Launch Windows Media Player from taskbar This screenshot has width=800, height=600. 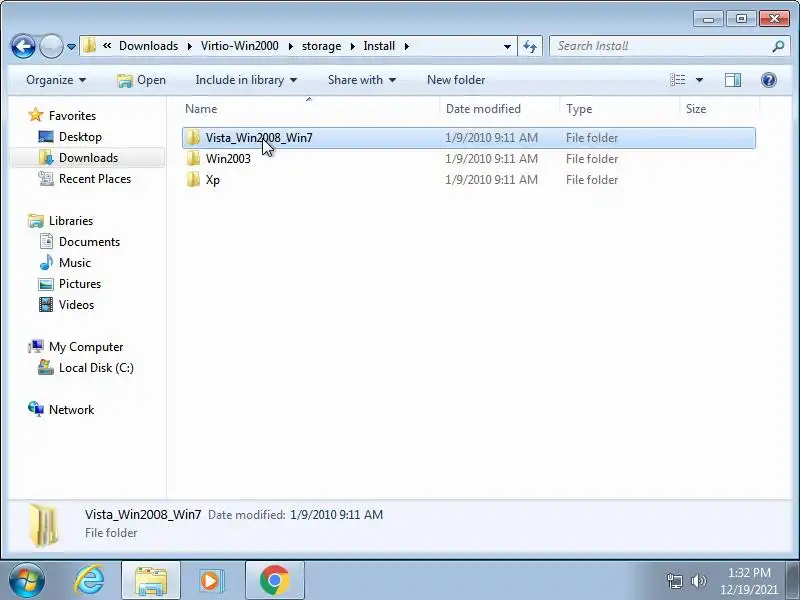(x=211, y=581)
